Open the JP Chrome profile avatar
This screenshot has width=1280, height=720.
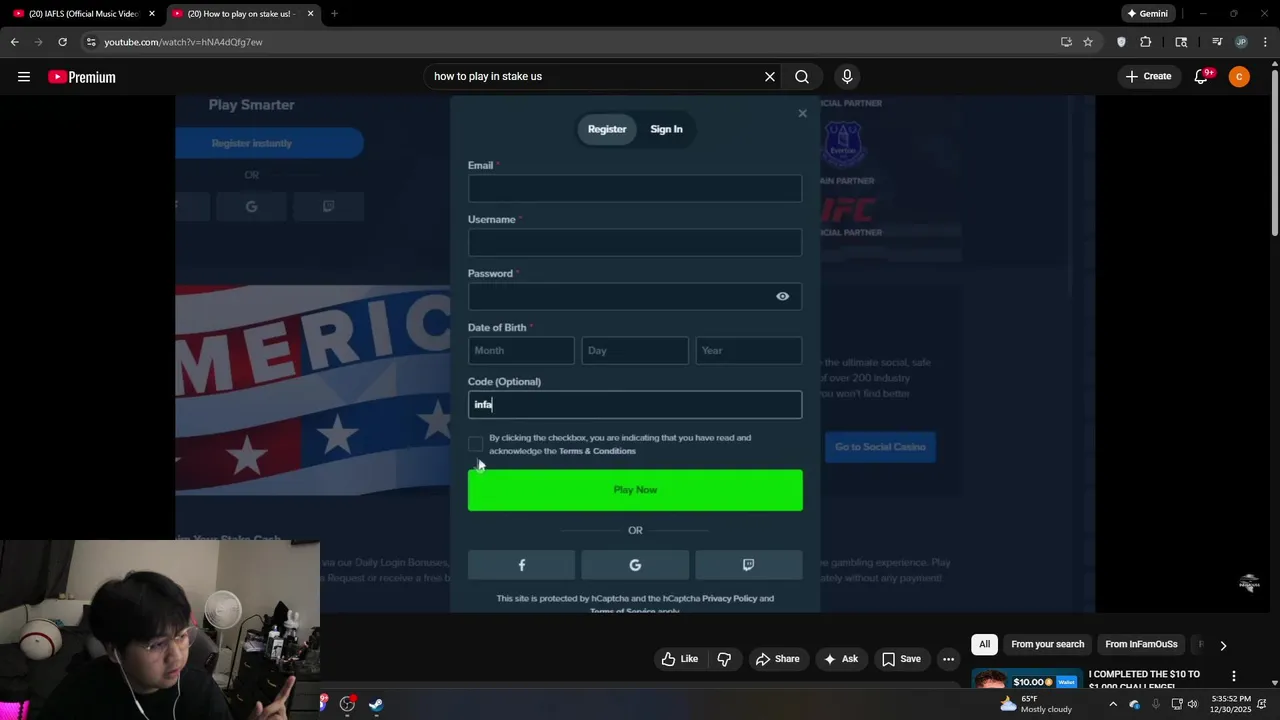tap(1241, 42)
